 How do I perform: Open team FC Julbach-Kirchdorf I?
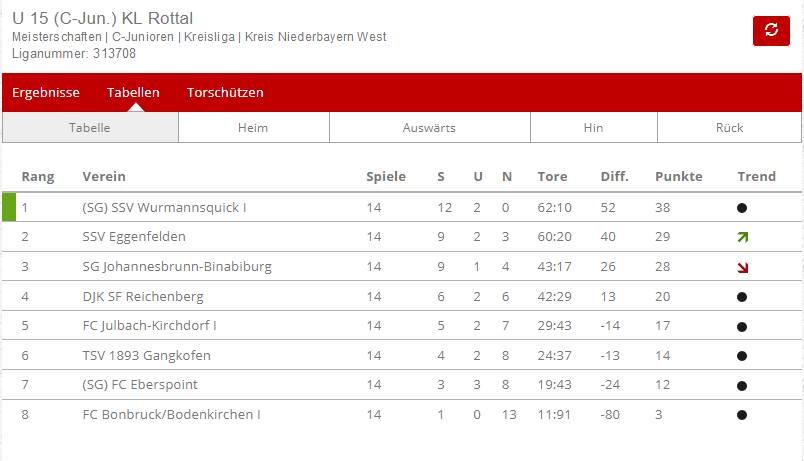coord(149,326)
